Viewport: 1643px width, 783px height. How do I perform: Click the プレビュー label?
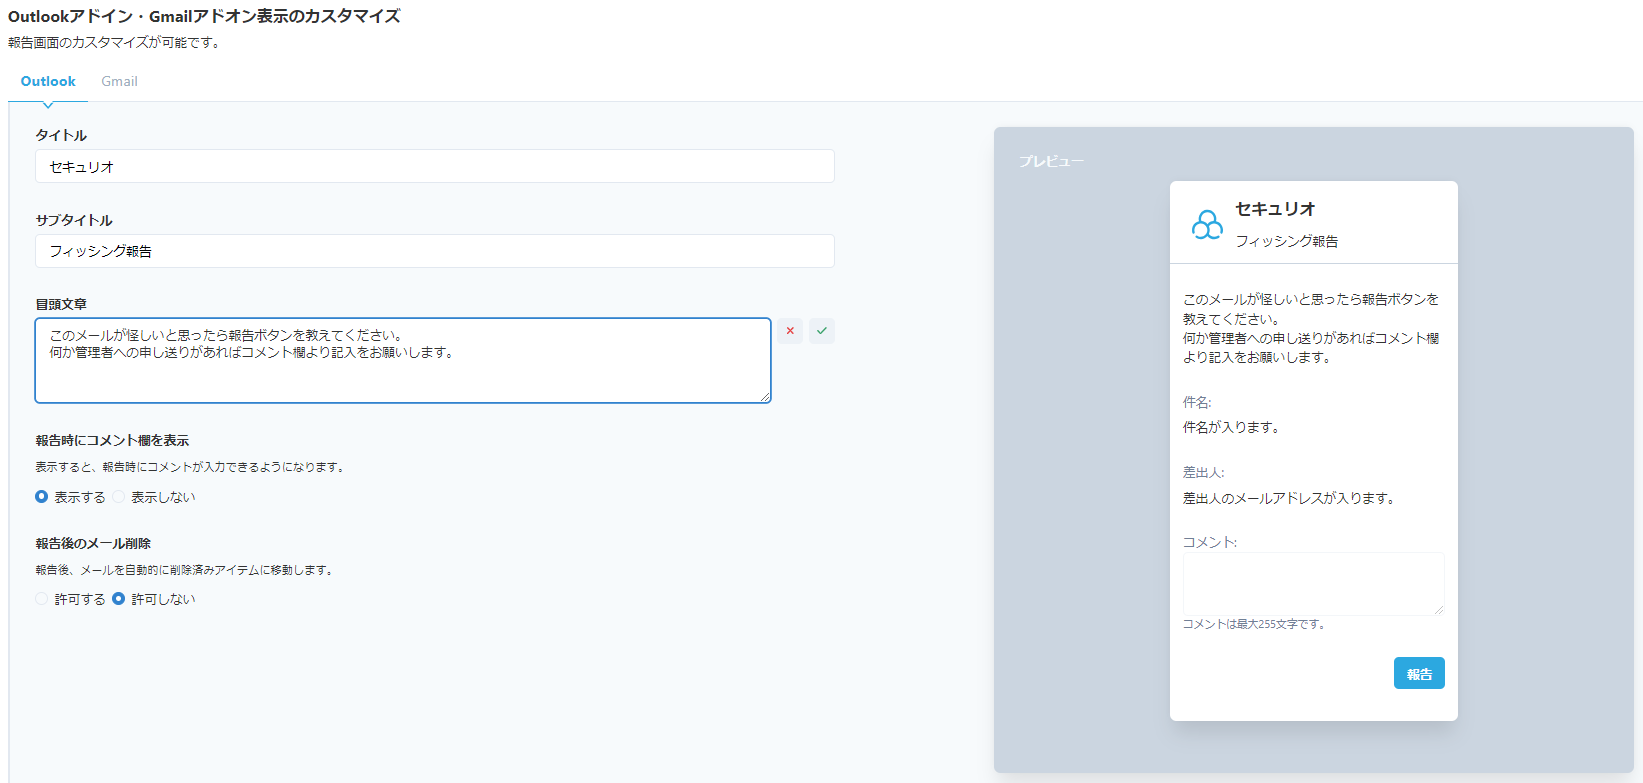click(1051, 161)
